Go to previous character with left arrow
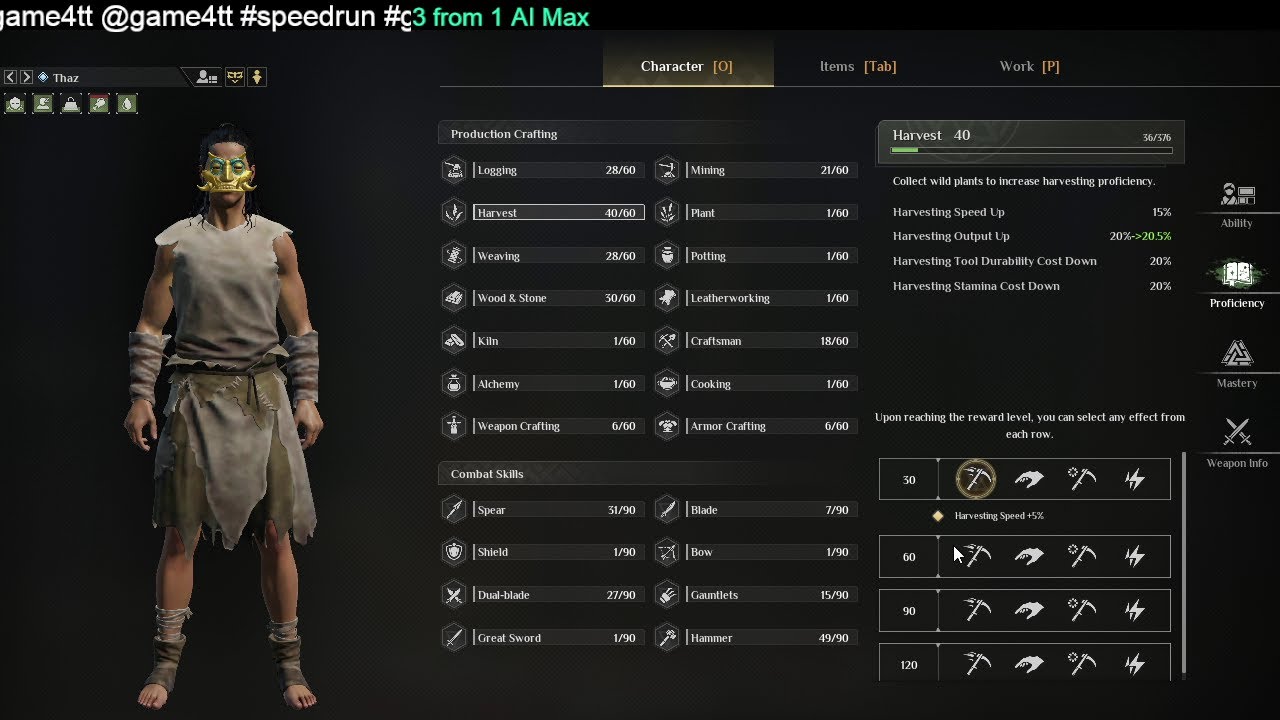Image resolution: width=1280 pixels, height=720 pixels. pyautogui.click(x=9, y=77)
